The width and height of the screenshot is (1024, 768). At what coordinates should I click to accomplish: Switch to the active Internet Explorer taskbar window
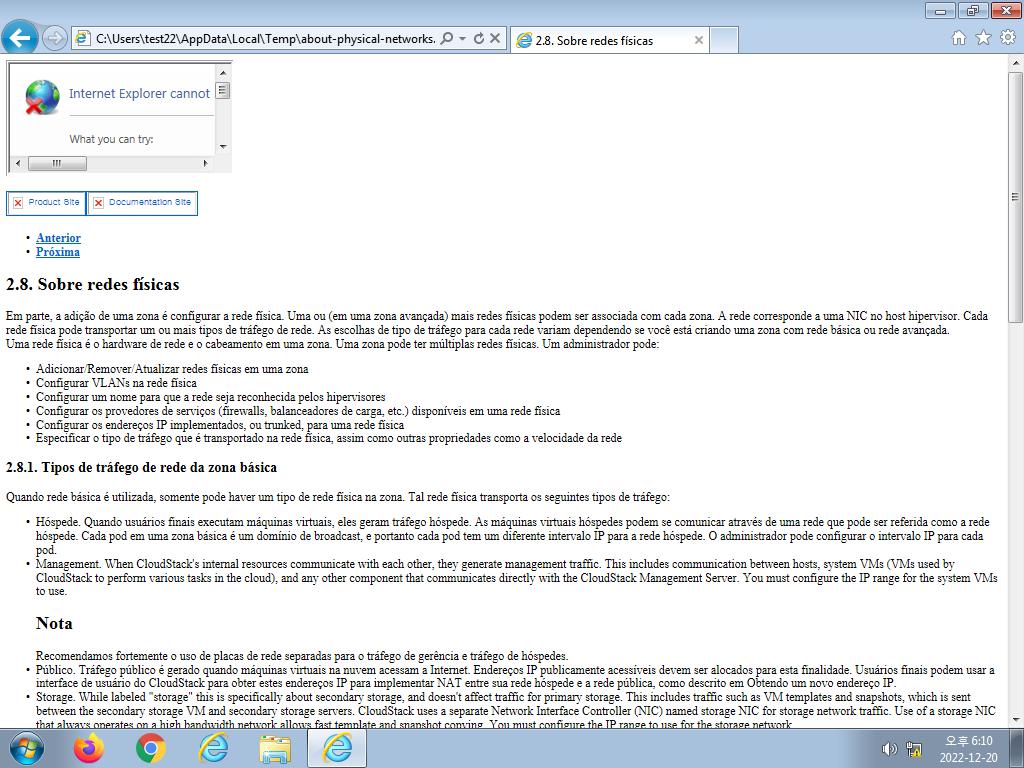tap(337, 748)
